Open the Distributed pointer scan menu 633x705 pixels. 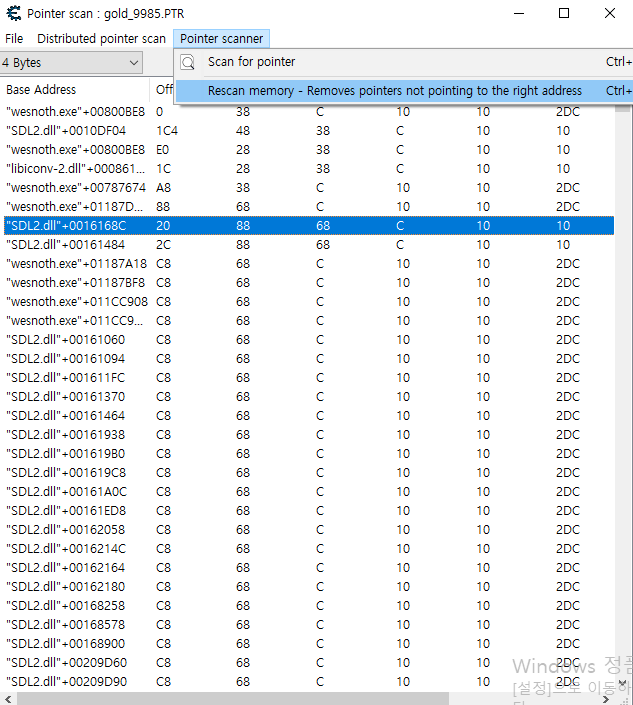click(x=102, y=39)
